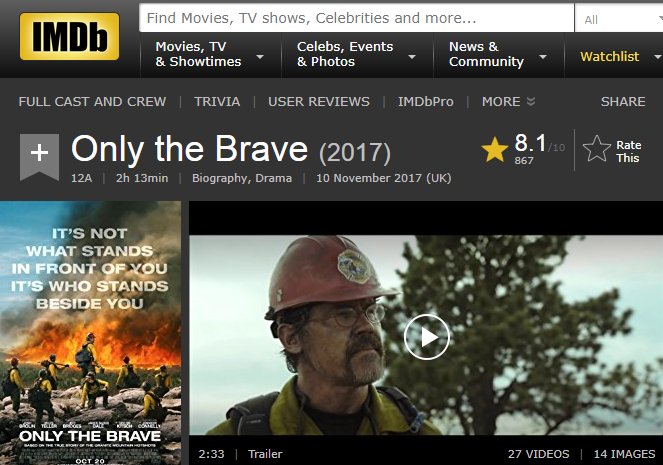The width and height of the screenshot is (663, 465).
Task: Open the All search category dropdown
Action: coord(619,19)
